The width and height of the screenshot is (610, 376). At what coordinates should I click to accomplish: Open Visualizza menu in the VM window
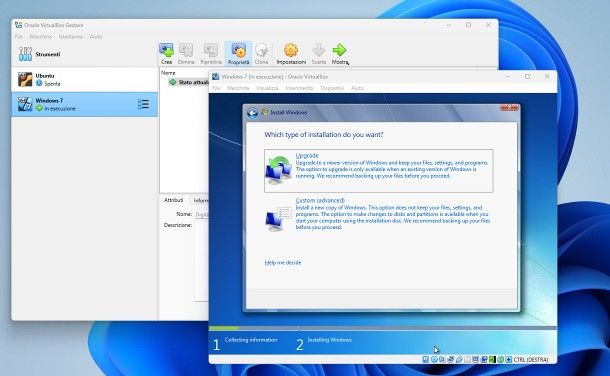[x=267, y=88]
